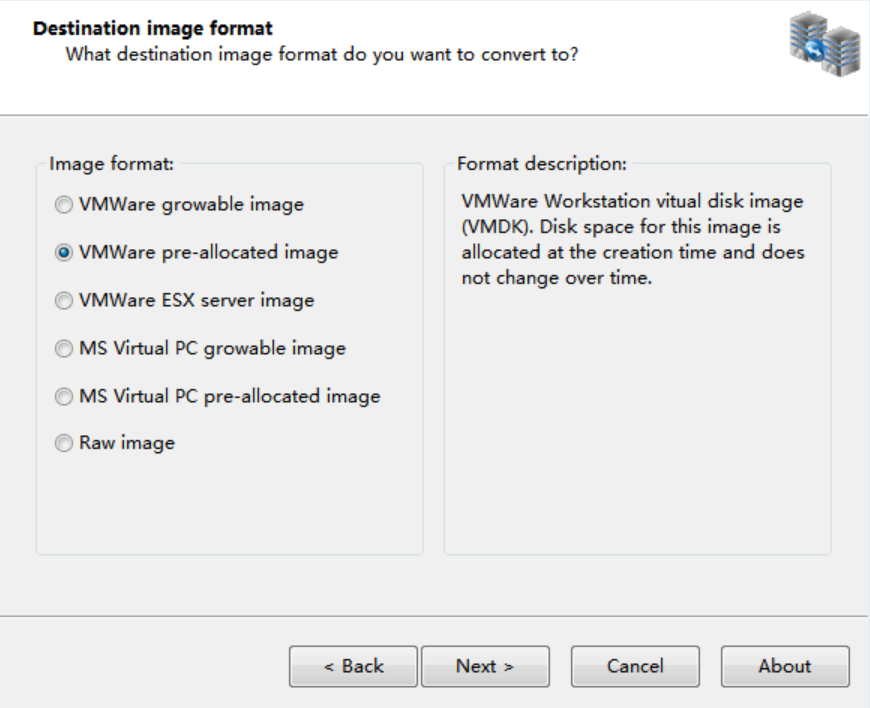This screenshot has height=708, width=870.
Task: Click the 'Raw image' option label text
Action: point(127,443)
